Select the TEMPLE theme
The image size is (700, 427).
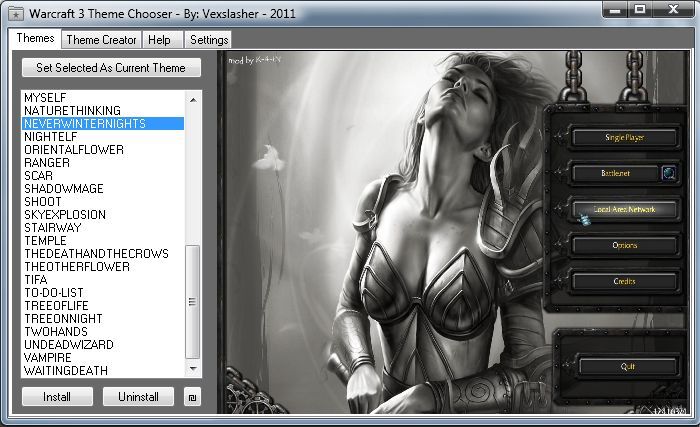pyautogui.click(x=103, y=241)
